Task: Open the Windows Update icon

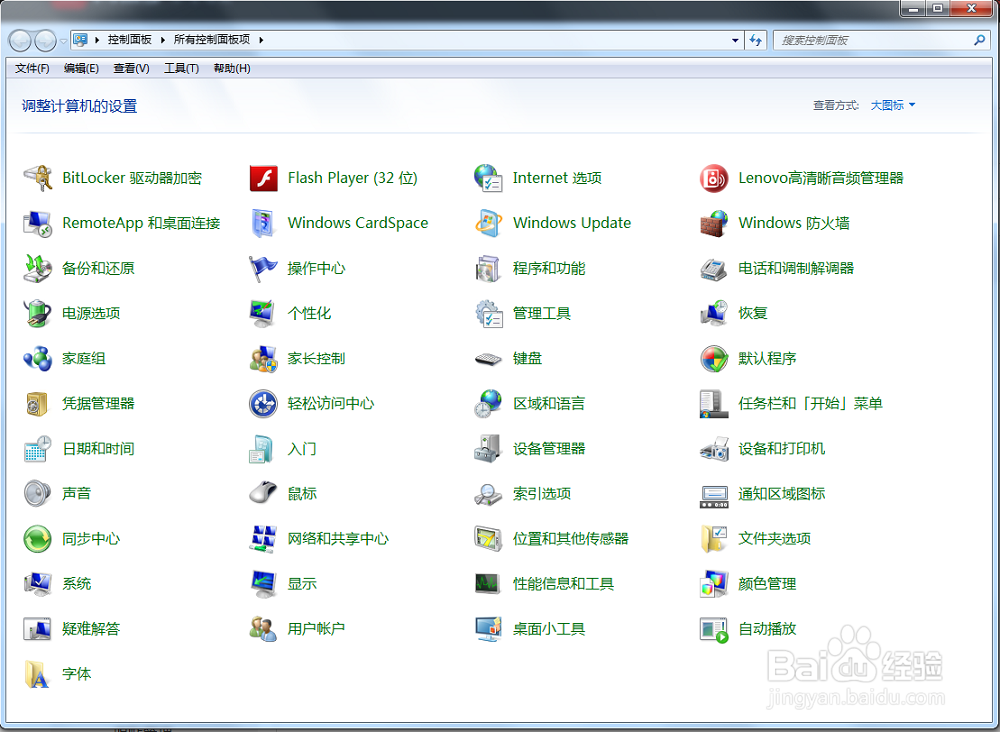Action: click(x=489, y=223)
